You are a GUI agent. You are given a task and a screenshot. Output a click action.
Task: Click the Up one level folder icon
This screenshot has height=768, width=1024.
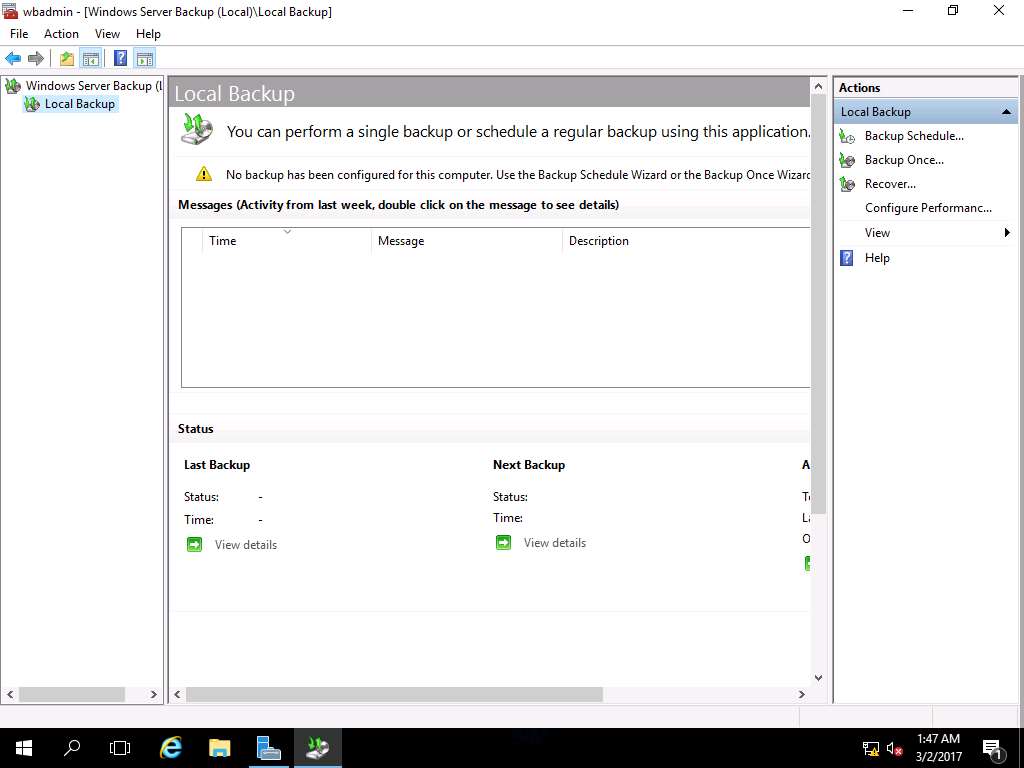click(x=67, y=59)
